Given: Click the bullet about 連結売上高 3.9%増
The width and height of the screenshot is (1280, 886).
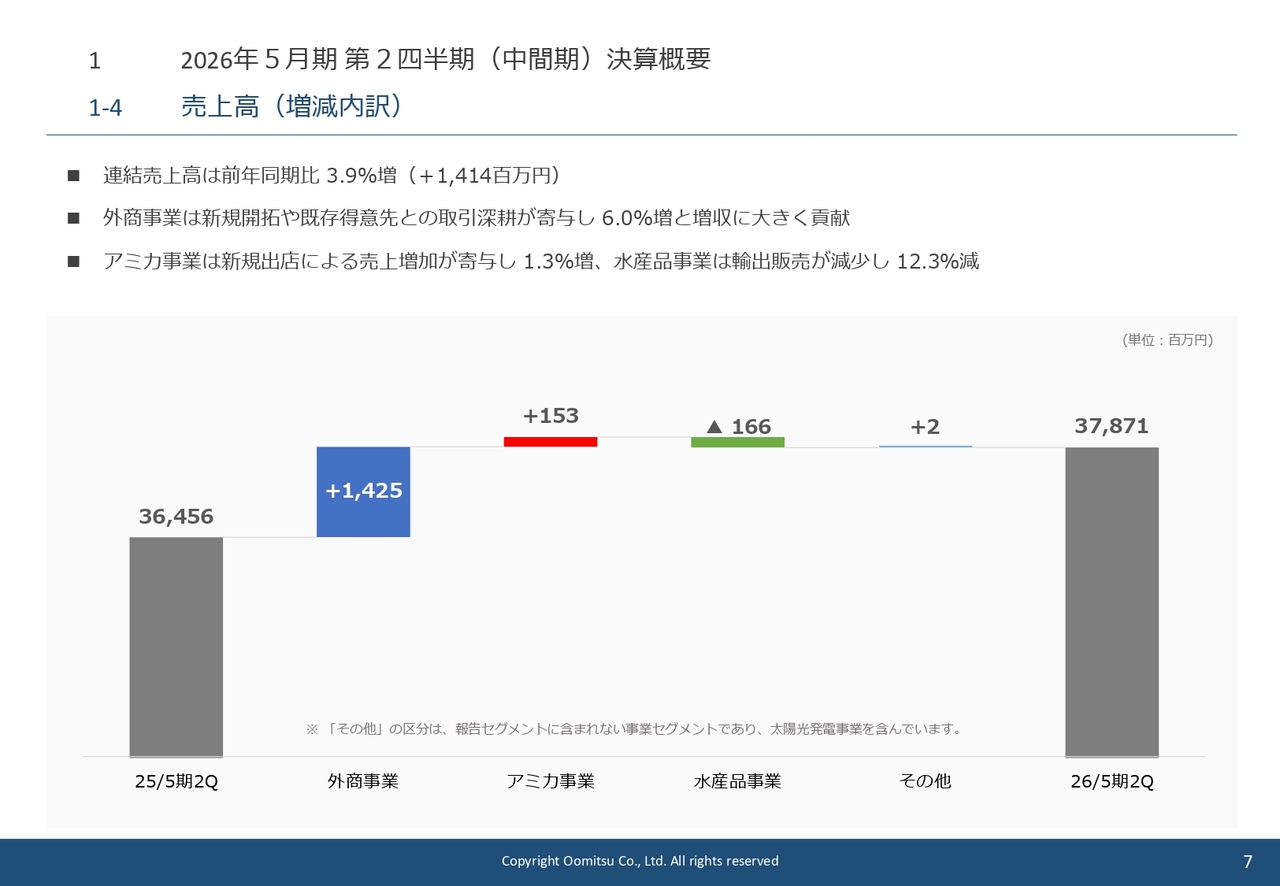Looking at the screenshot, I should coord(331,176).
